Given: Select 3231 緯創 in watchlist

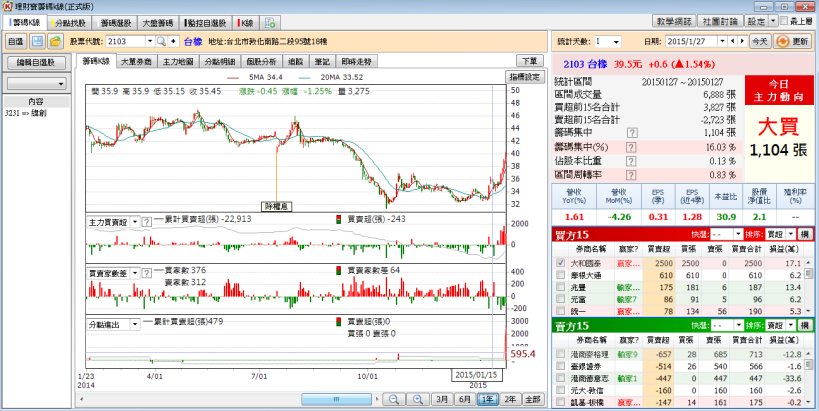Looking at the screenshot, I should tap(25, 112).
